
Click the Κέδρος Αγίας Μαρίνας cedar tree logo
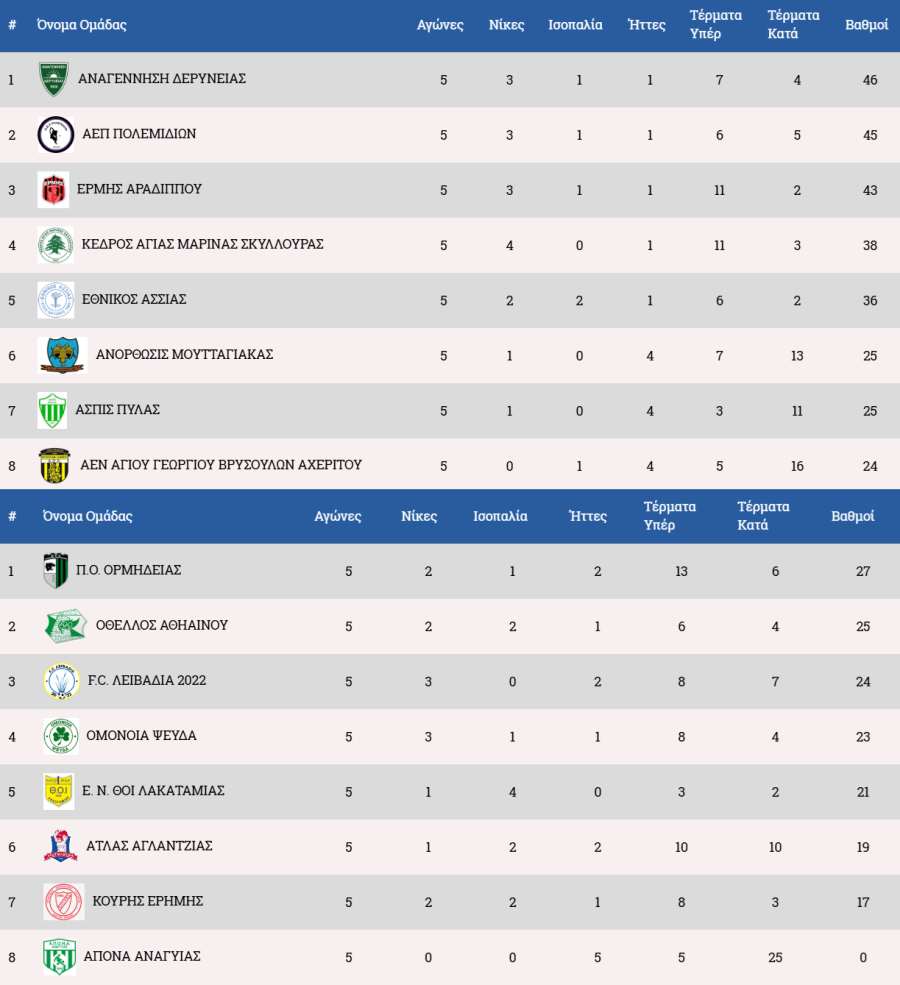[55, 245]
